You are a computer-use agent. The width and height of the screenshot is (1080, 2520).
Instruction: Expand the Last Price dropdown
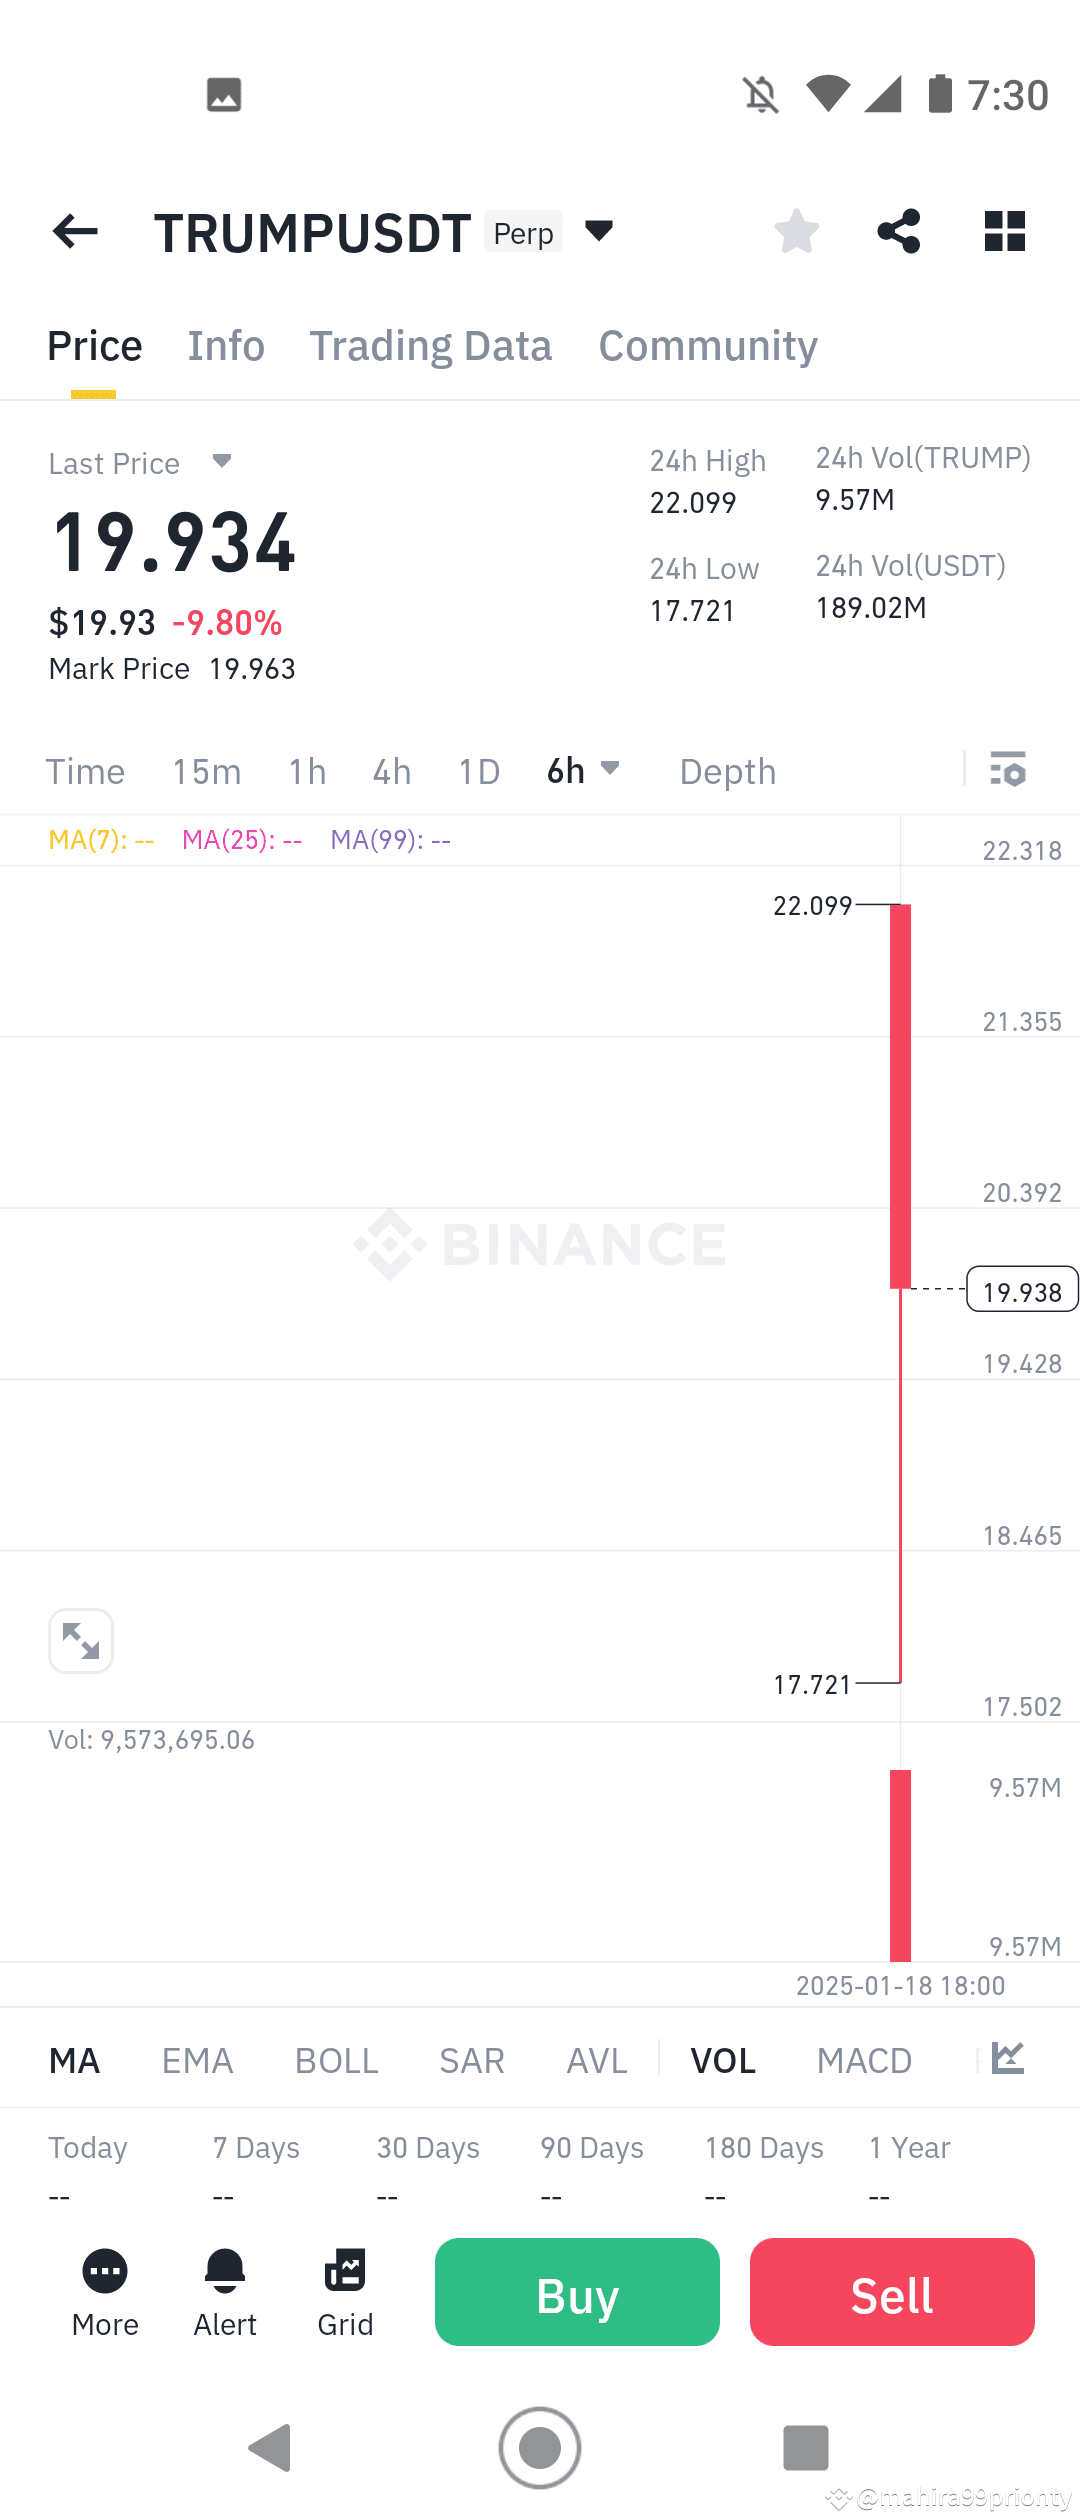(222, 462)
